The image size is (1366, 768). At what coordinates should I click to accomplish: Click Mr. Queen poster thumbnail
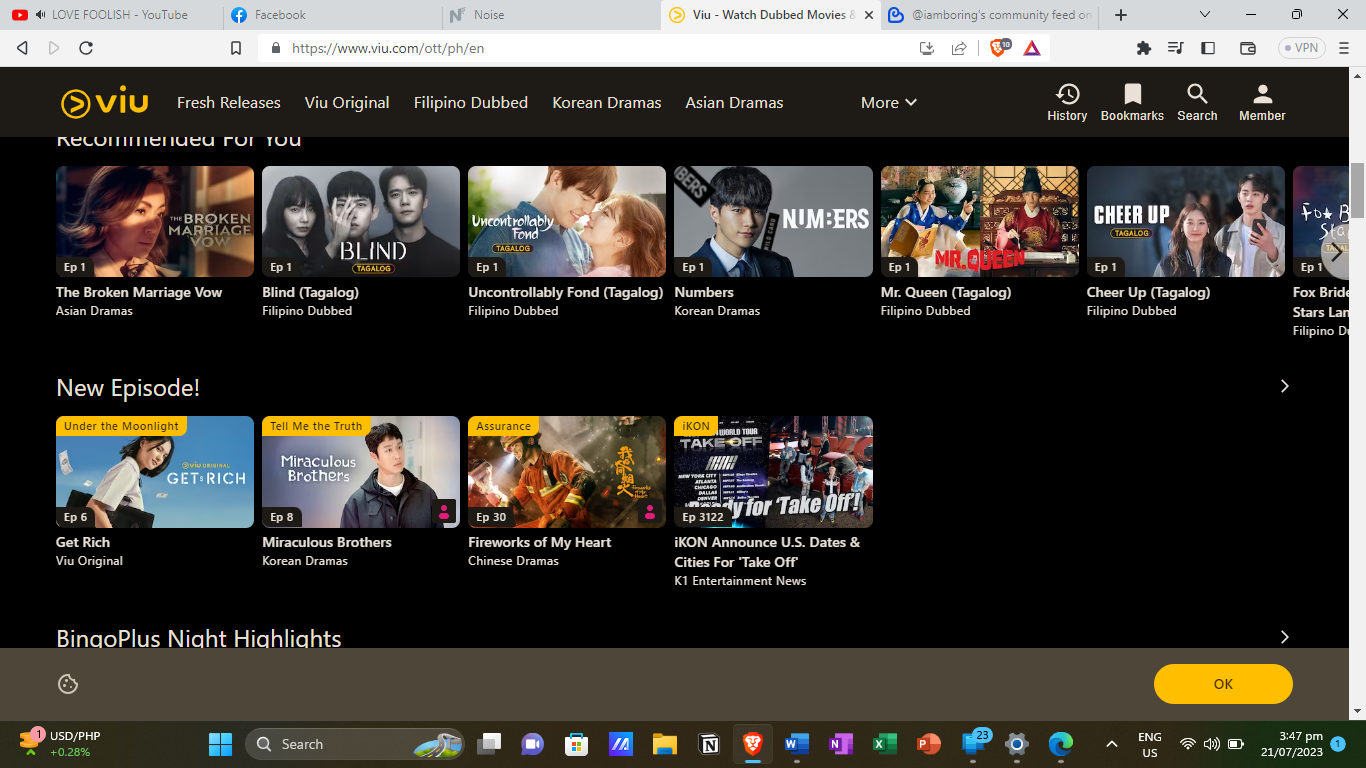(980, 221)
